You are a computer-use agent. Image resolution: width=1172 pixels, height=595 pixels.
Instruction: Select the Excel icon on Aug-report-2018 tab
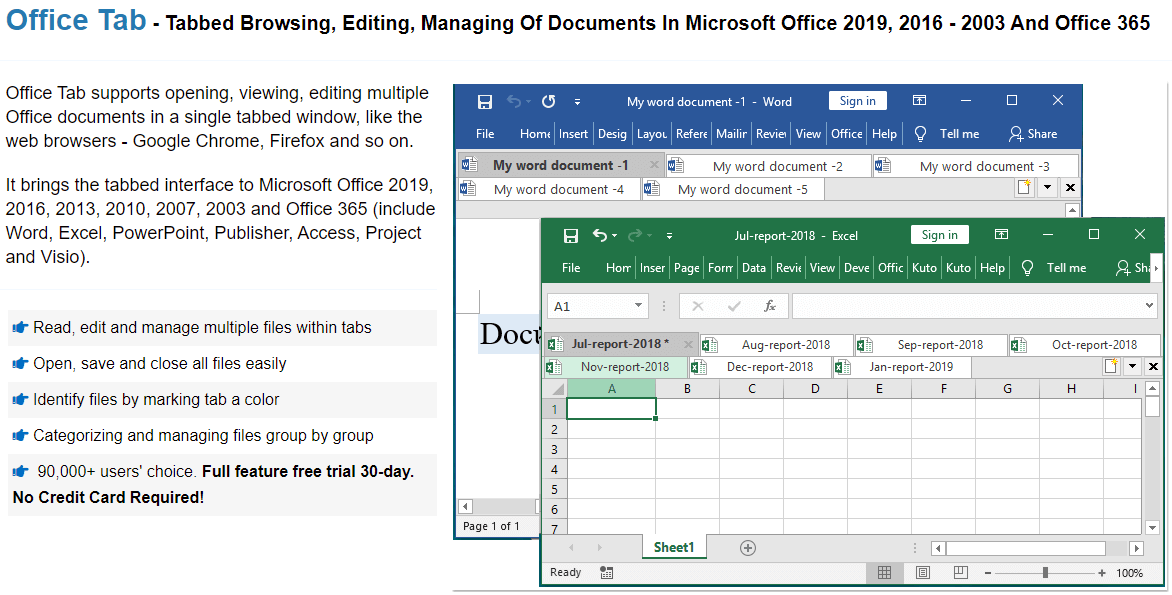[710, 344]
